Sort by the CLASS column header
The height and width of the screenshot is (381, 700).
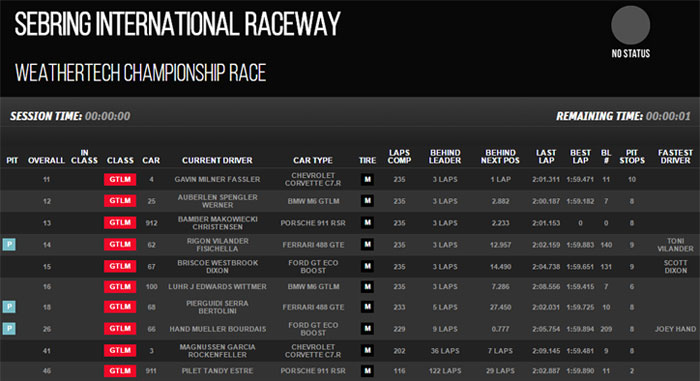point(120,160)
